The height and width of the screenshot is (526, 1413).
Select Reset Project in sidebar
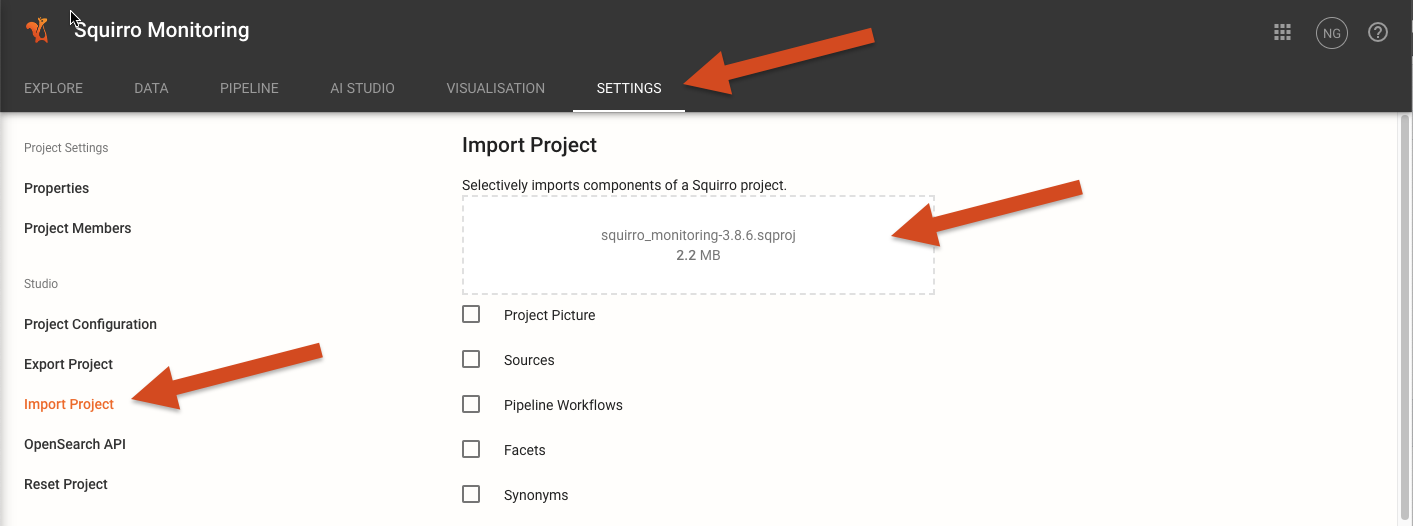click(x=66, y=484)
